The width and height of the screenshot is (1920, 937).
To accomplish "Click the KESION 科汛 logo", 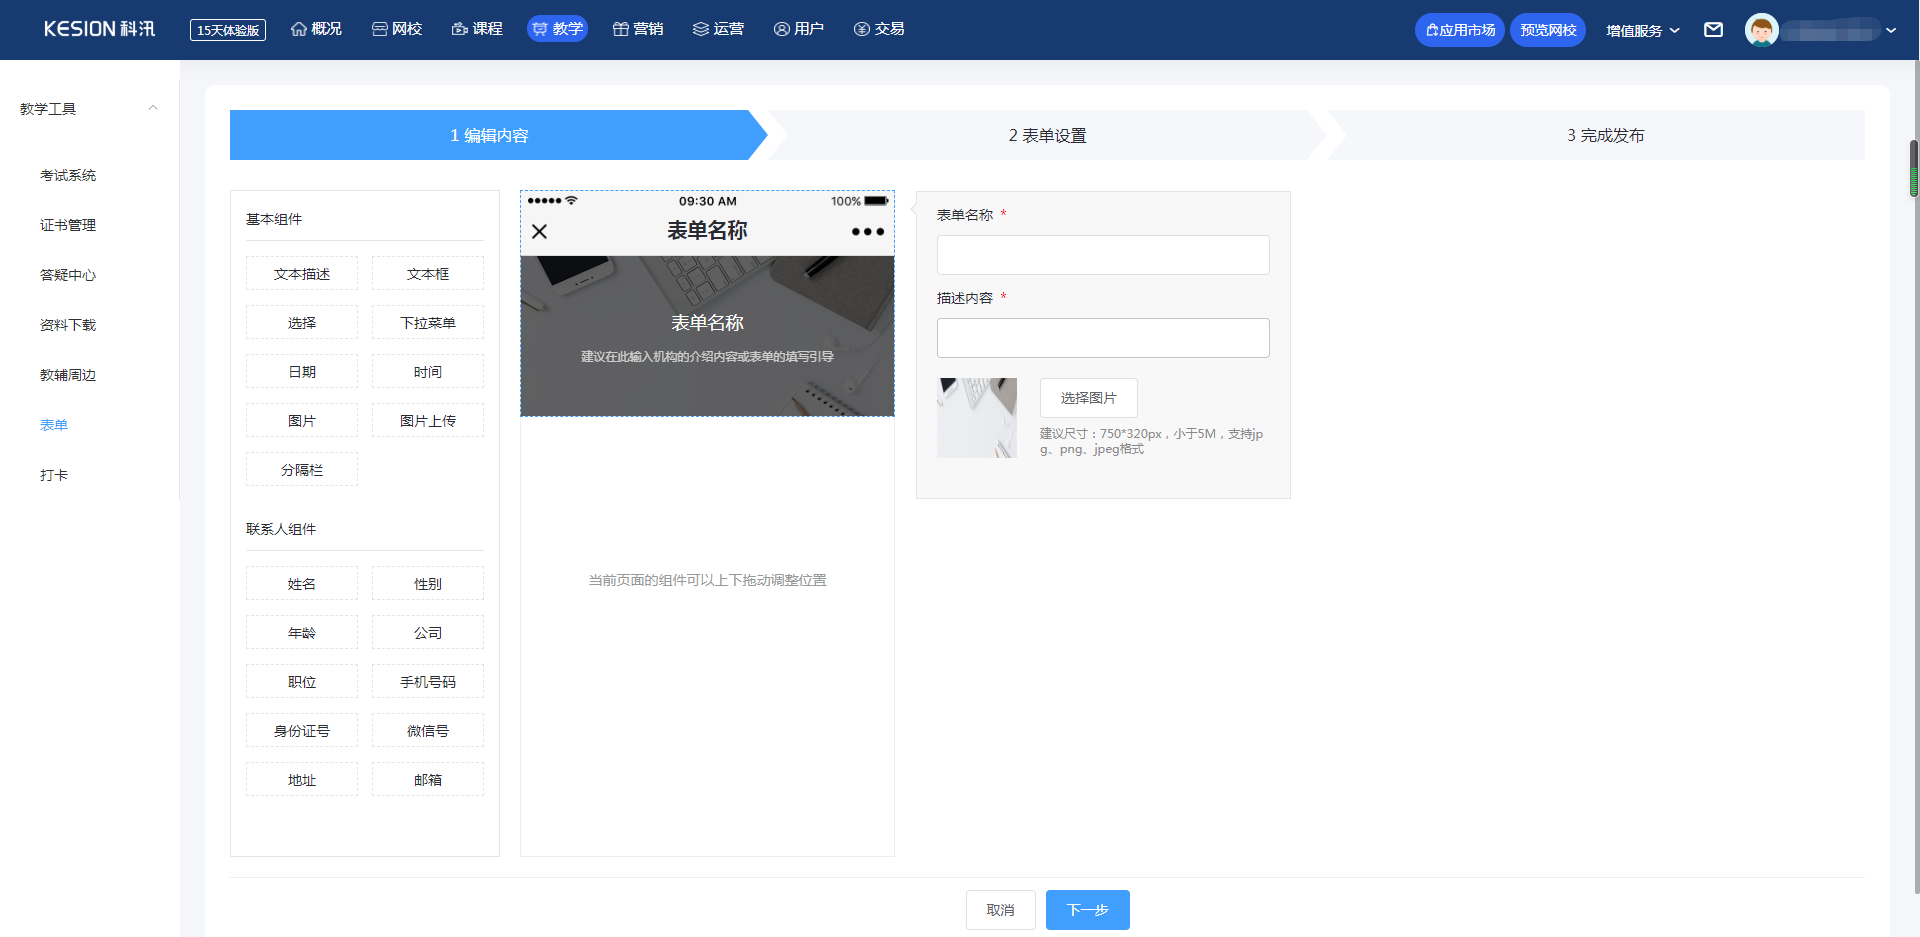I will pyautogui.click(x=99, y=29).
